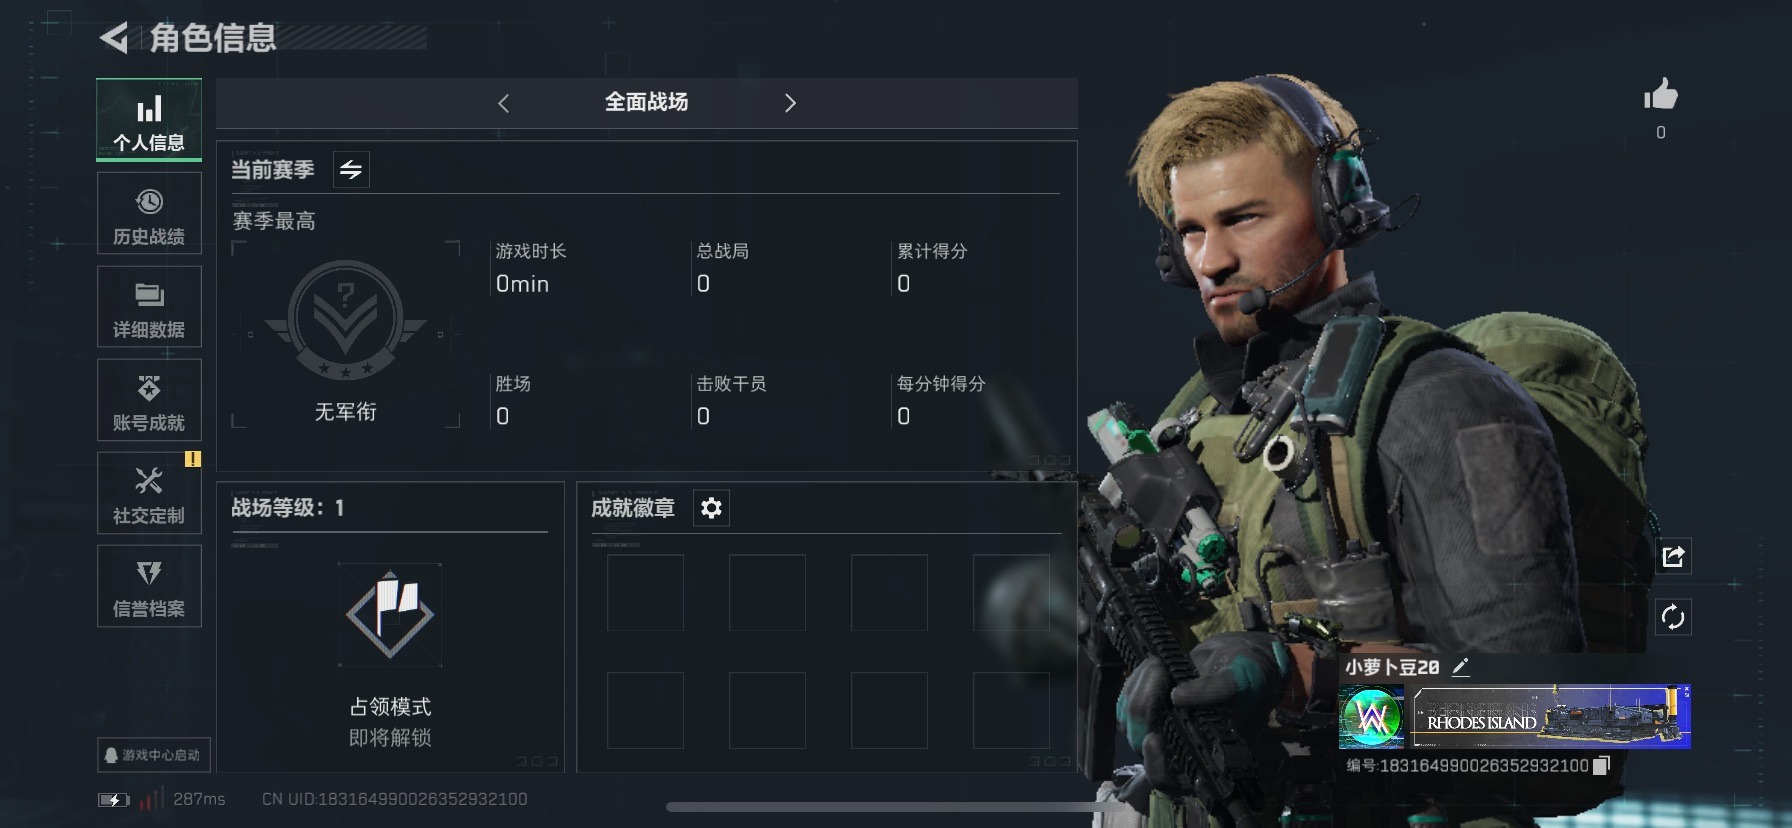Image resolution: width=1792 pixels, height=828 pixels.
Task: Click the 游戏中心启动 button
Action: pos(153,755)
